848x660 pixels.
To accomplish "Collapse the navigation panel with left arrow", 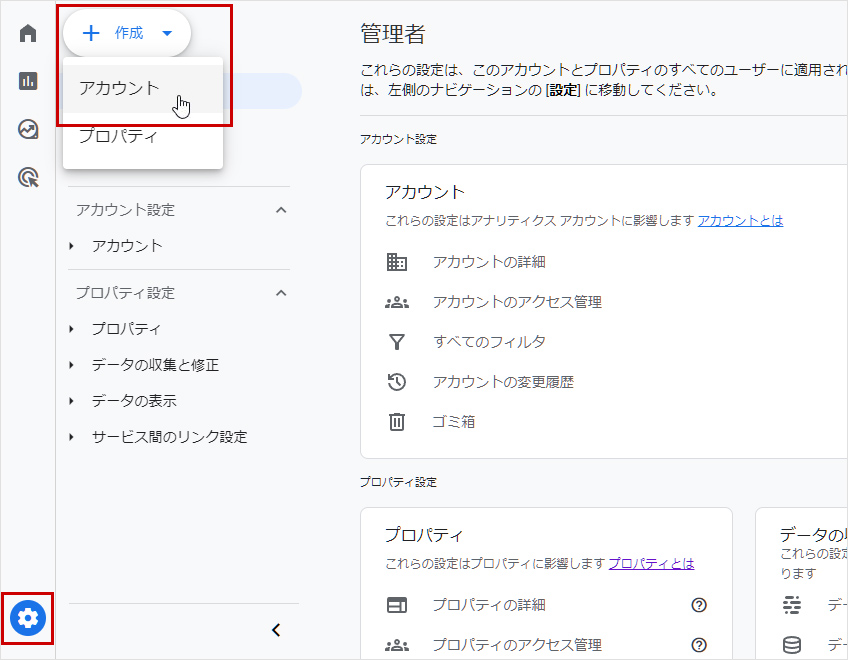I will tap(277, 630).
